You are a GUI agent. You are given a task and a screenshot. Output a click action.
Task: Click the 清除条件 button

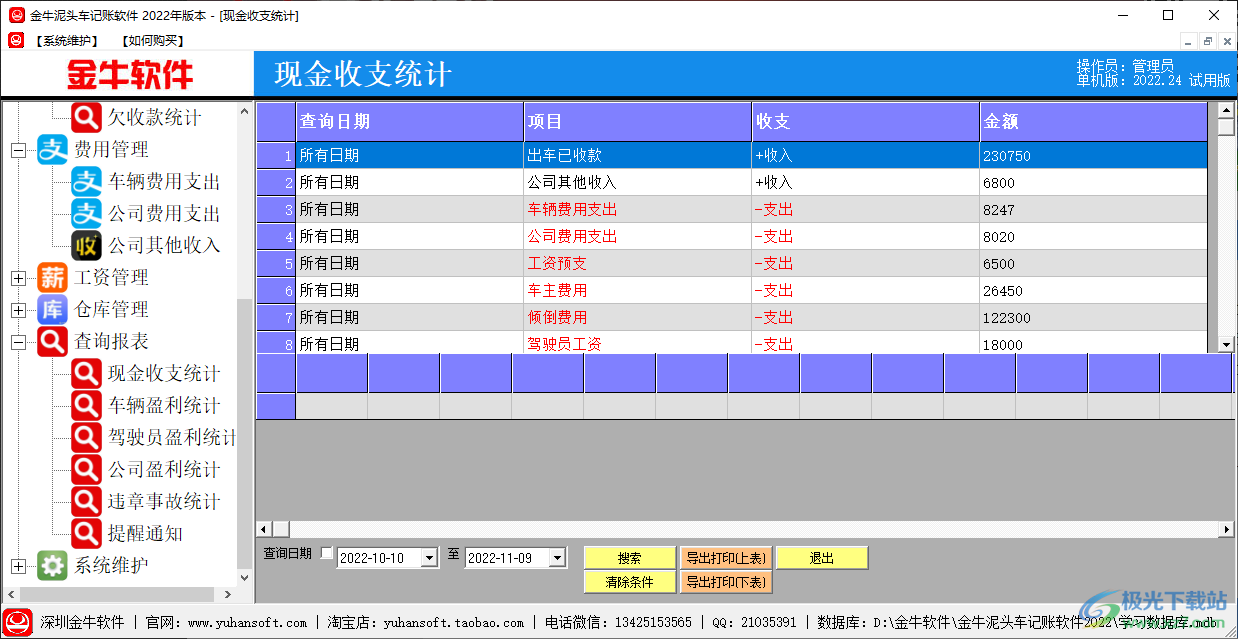[x=630, y=582]
